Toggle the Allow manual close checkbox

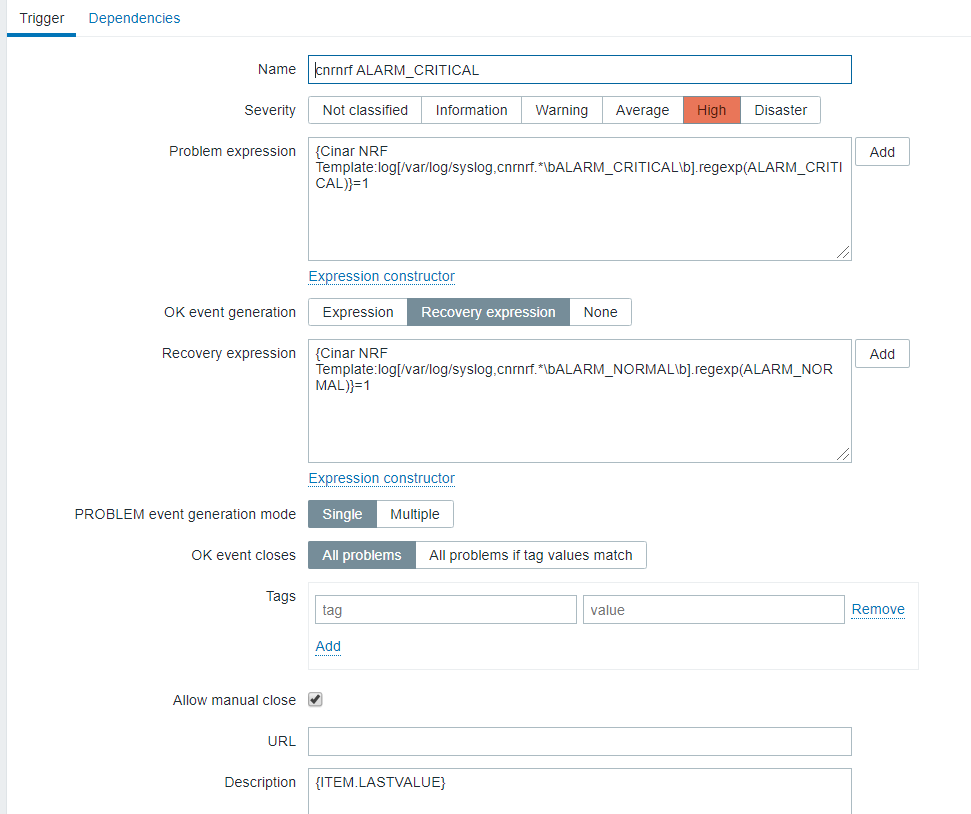(315, 700)
